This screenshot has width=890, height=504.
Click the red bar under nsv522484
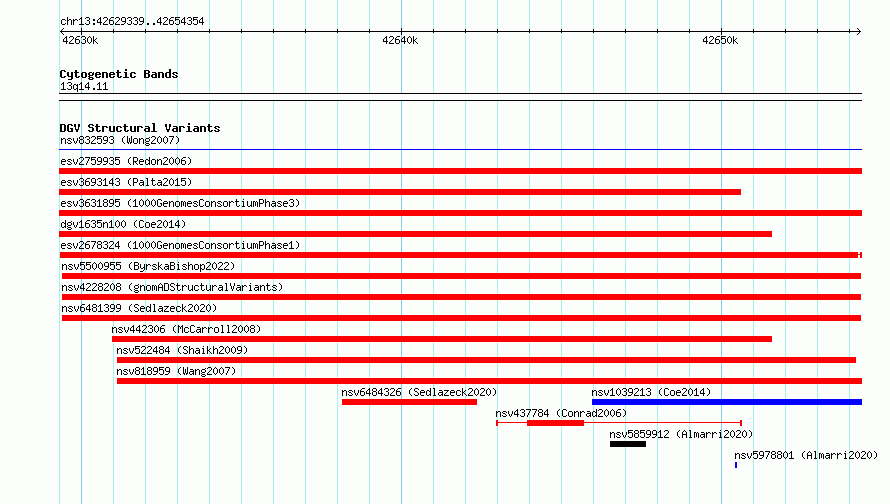pyautogui.click(x=486, y=360)
